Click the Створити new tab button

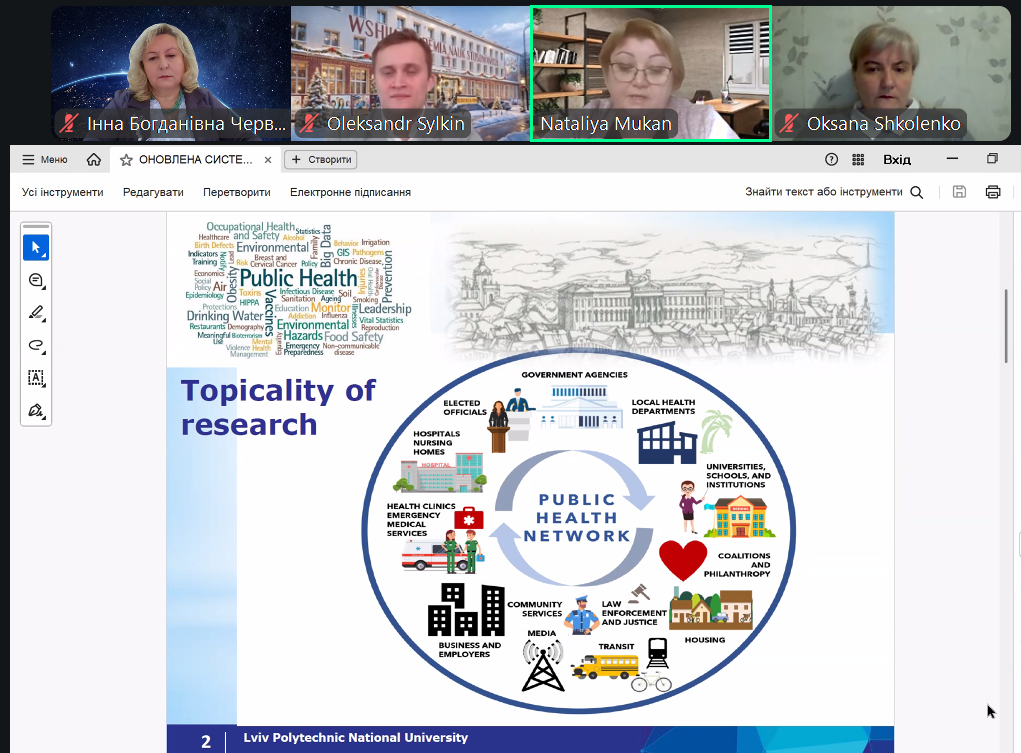[x=320, y=160]
